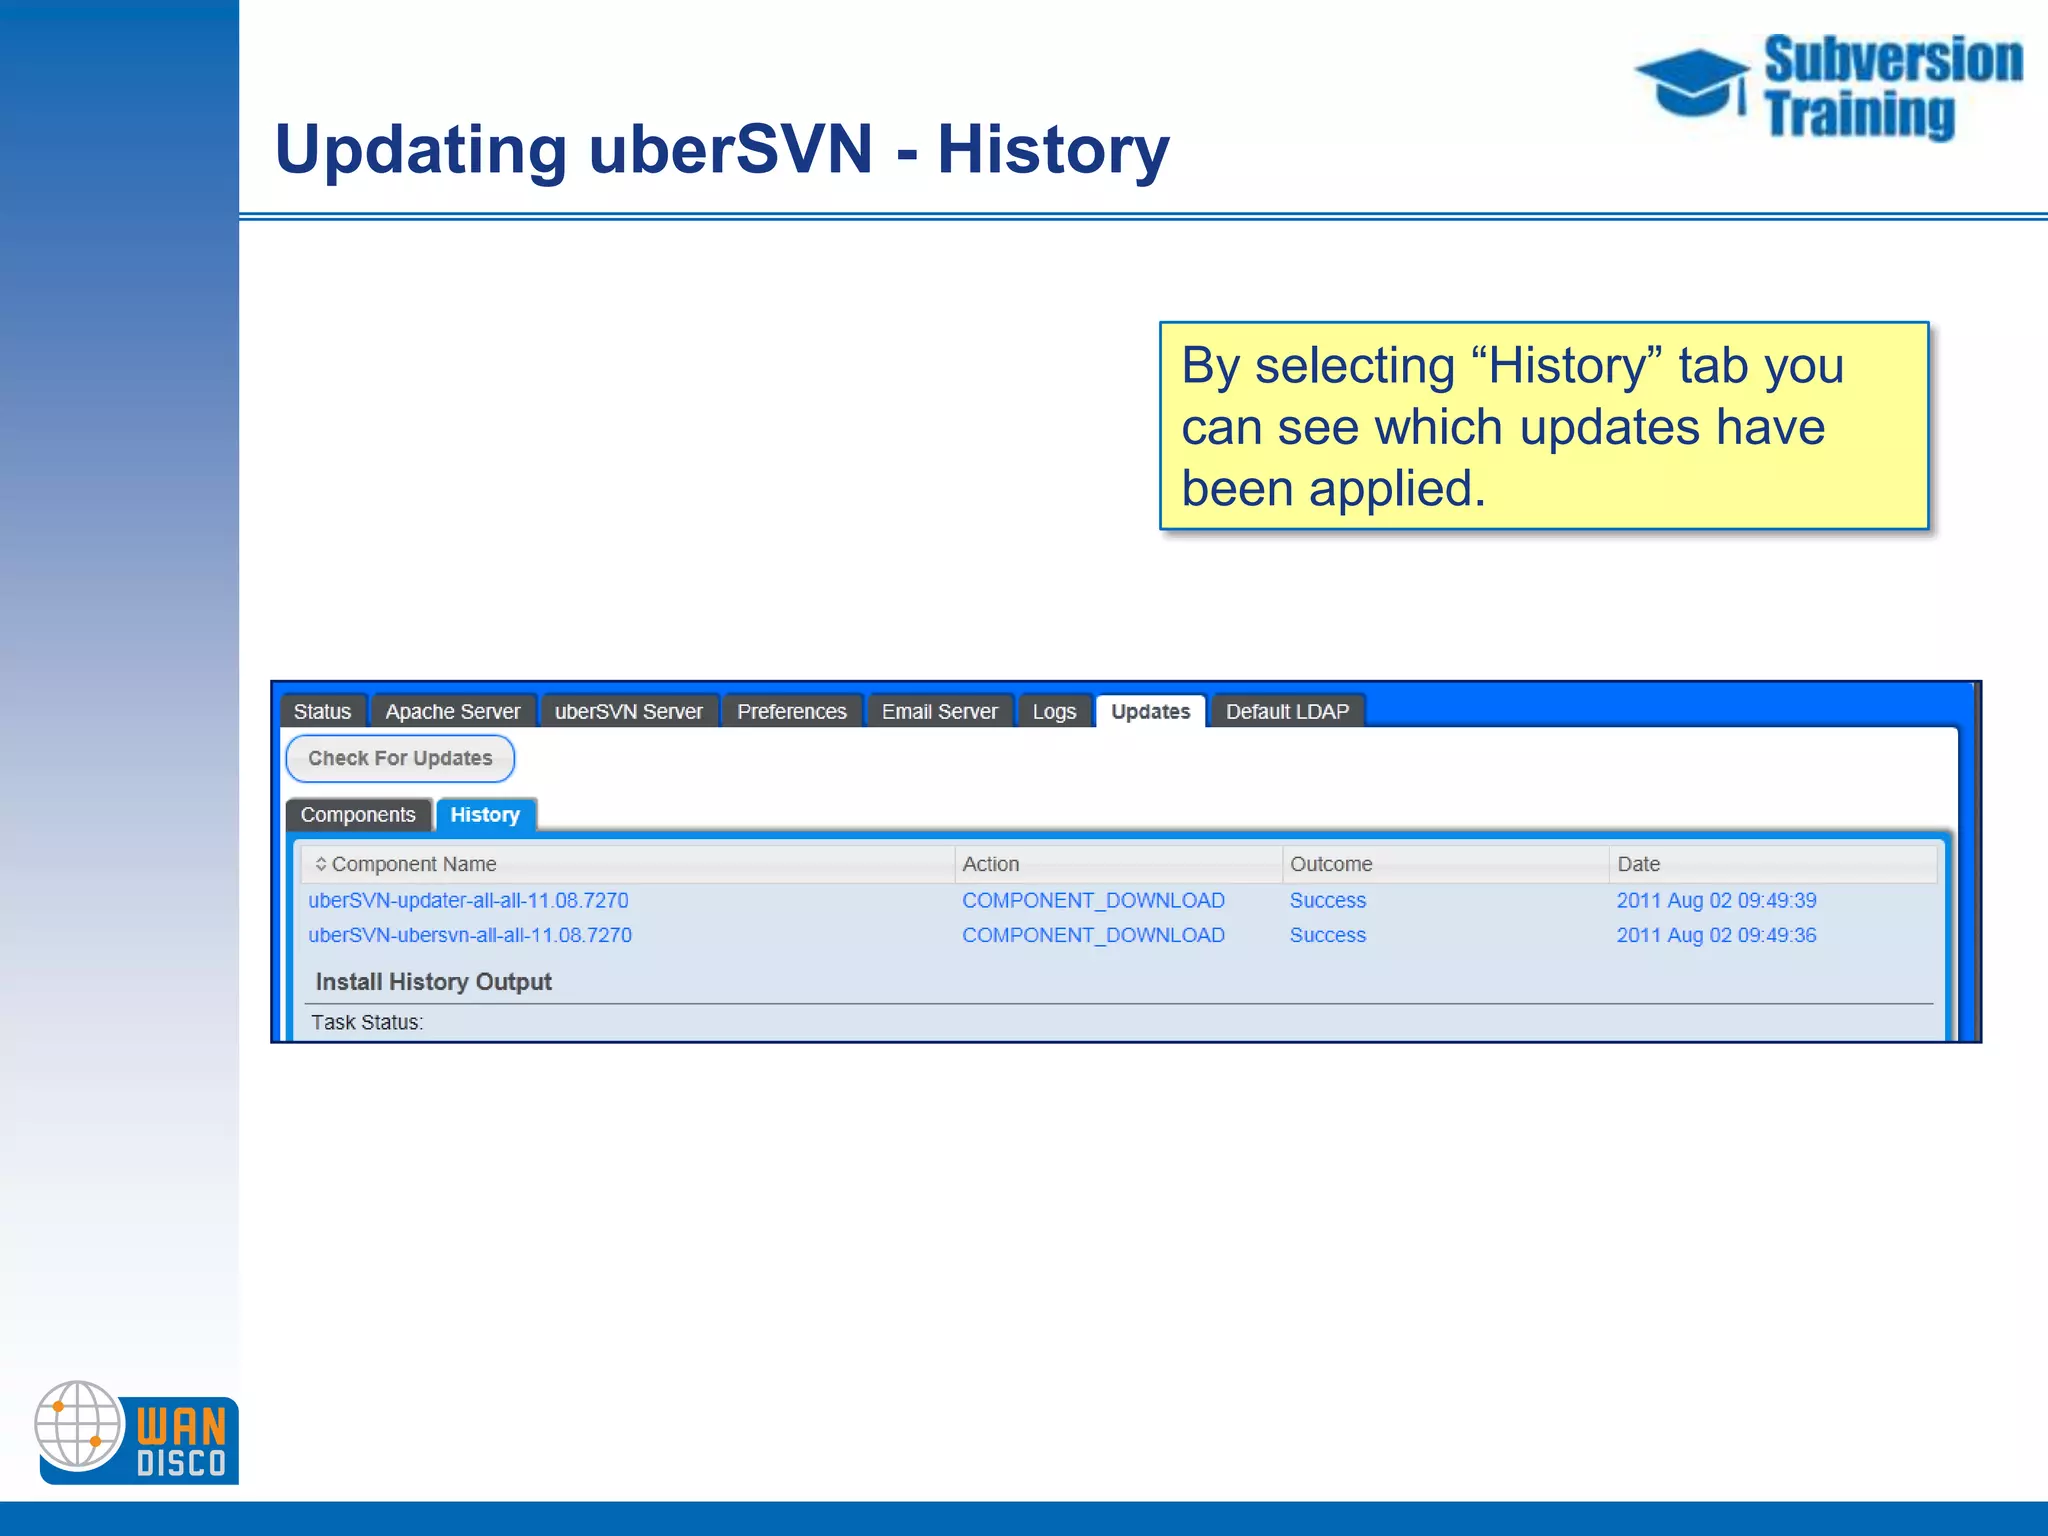2048x1536 pixels.
Task: Go to the Email Server tab
Action: coord(939,711)
